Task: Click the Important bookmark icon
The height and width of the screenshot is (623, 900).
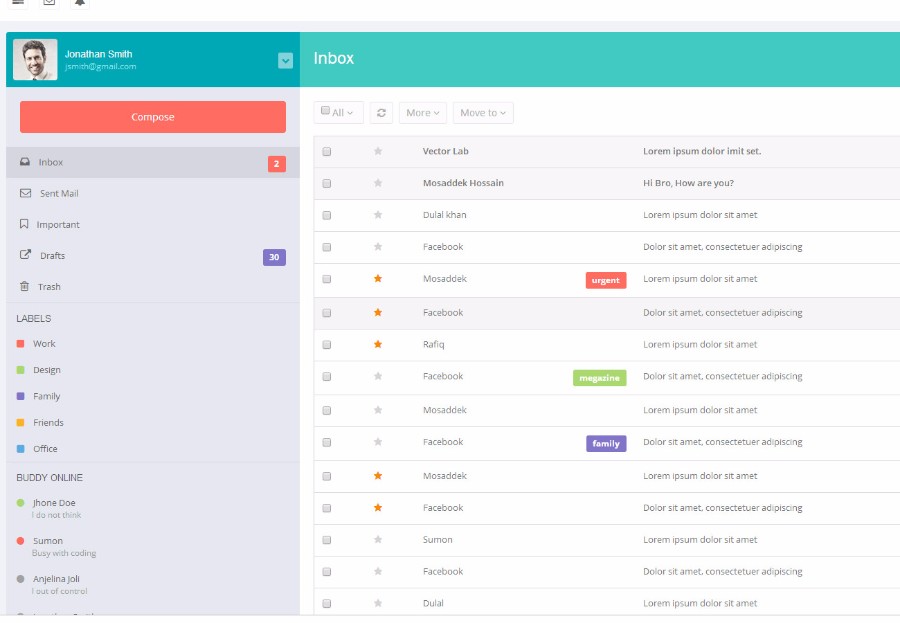Action: [x=24, y=224]
